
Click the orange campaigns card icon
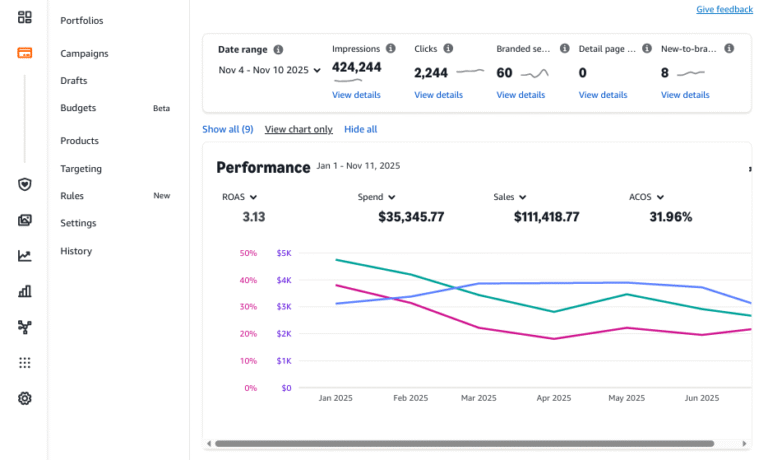tap(25, 53)
